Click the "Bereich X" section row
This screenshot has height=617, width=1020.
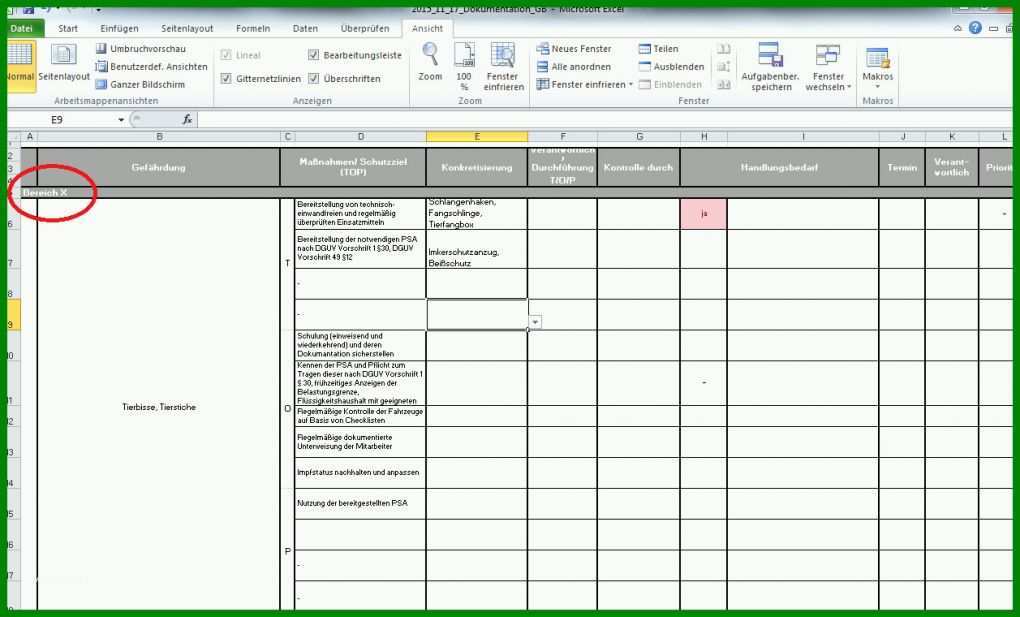coord(517,193)
